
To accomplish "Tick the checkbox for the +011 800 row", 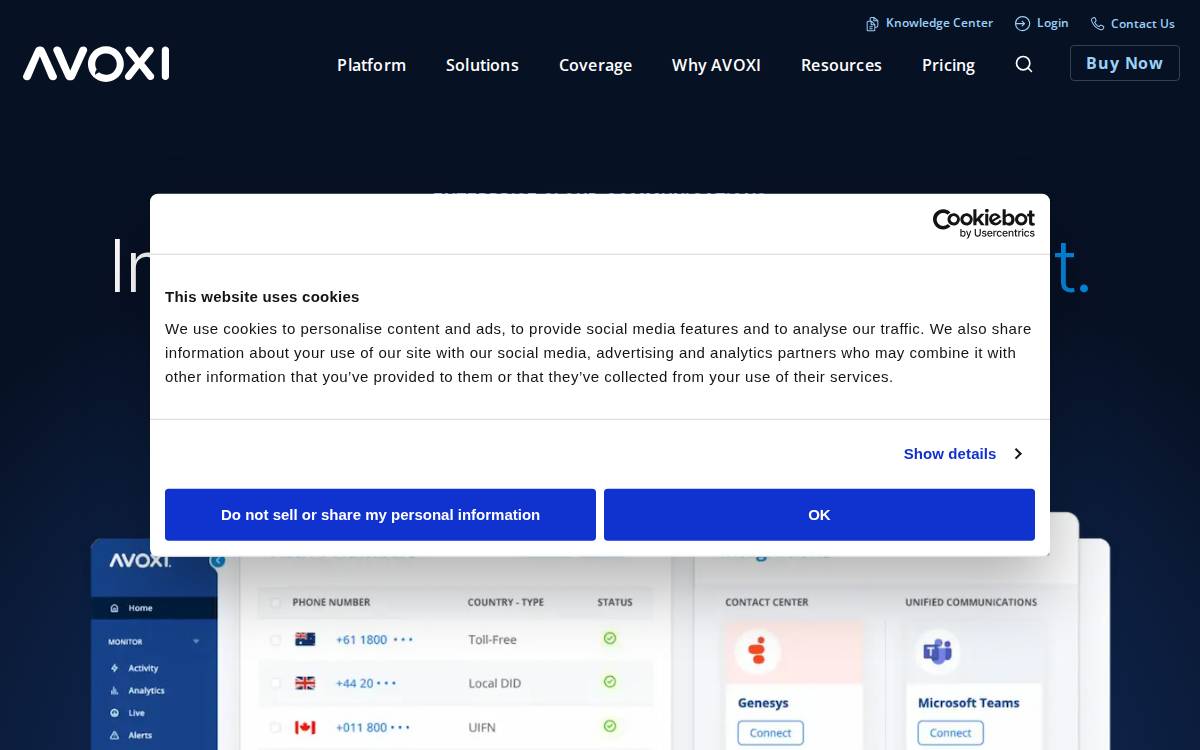I will 276,728.
